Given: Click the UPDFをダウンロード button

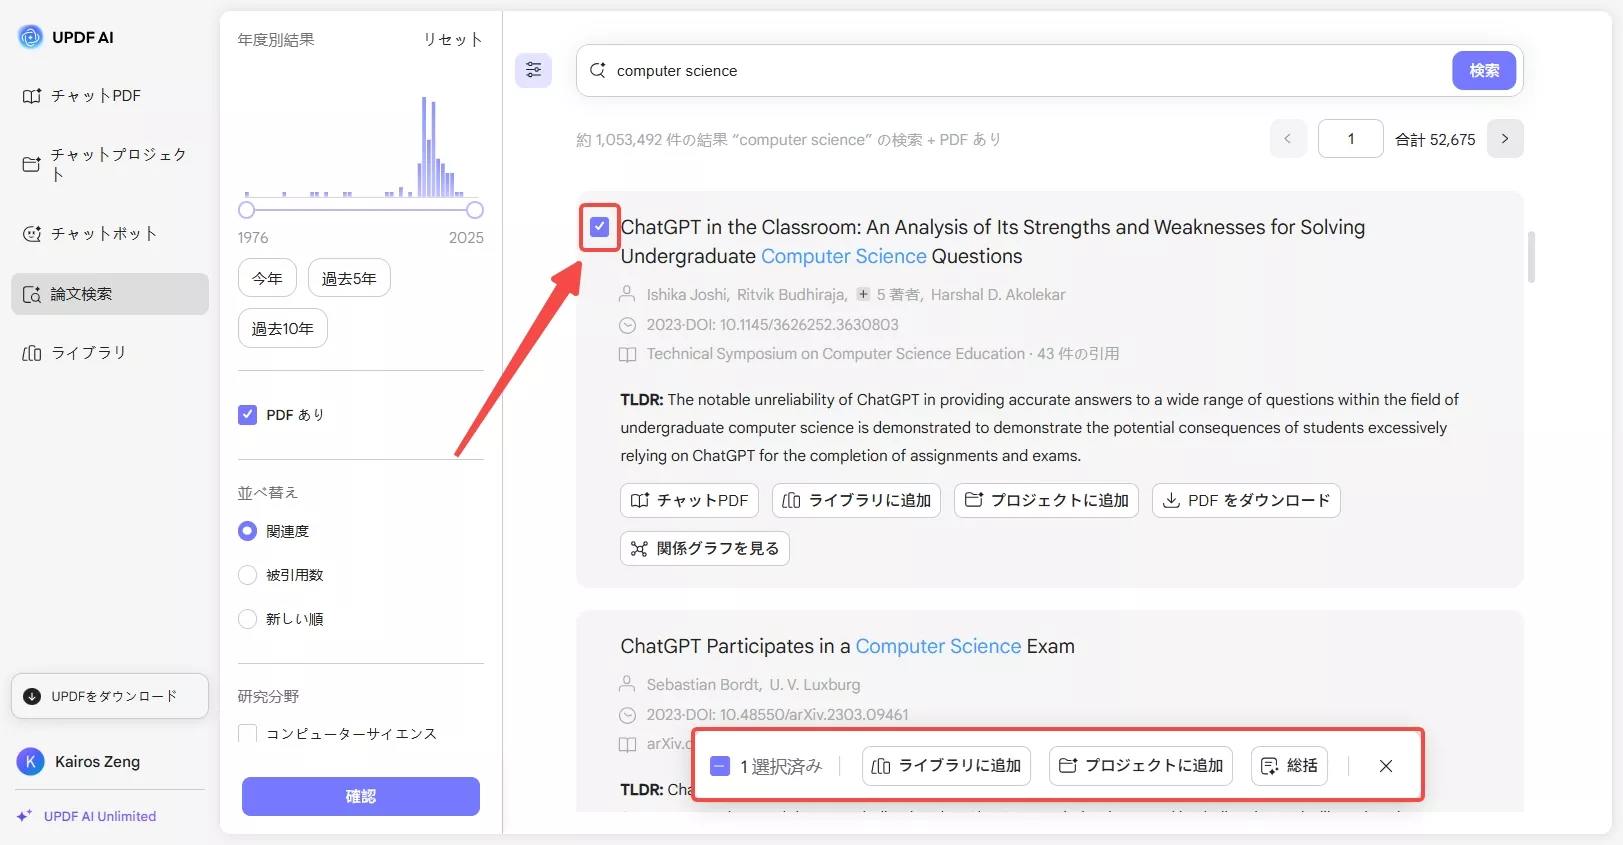Looking at the screenshot, I should (x=110, y=696).
